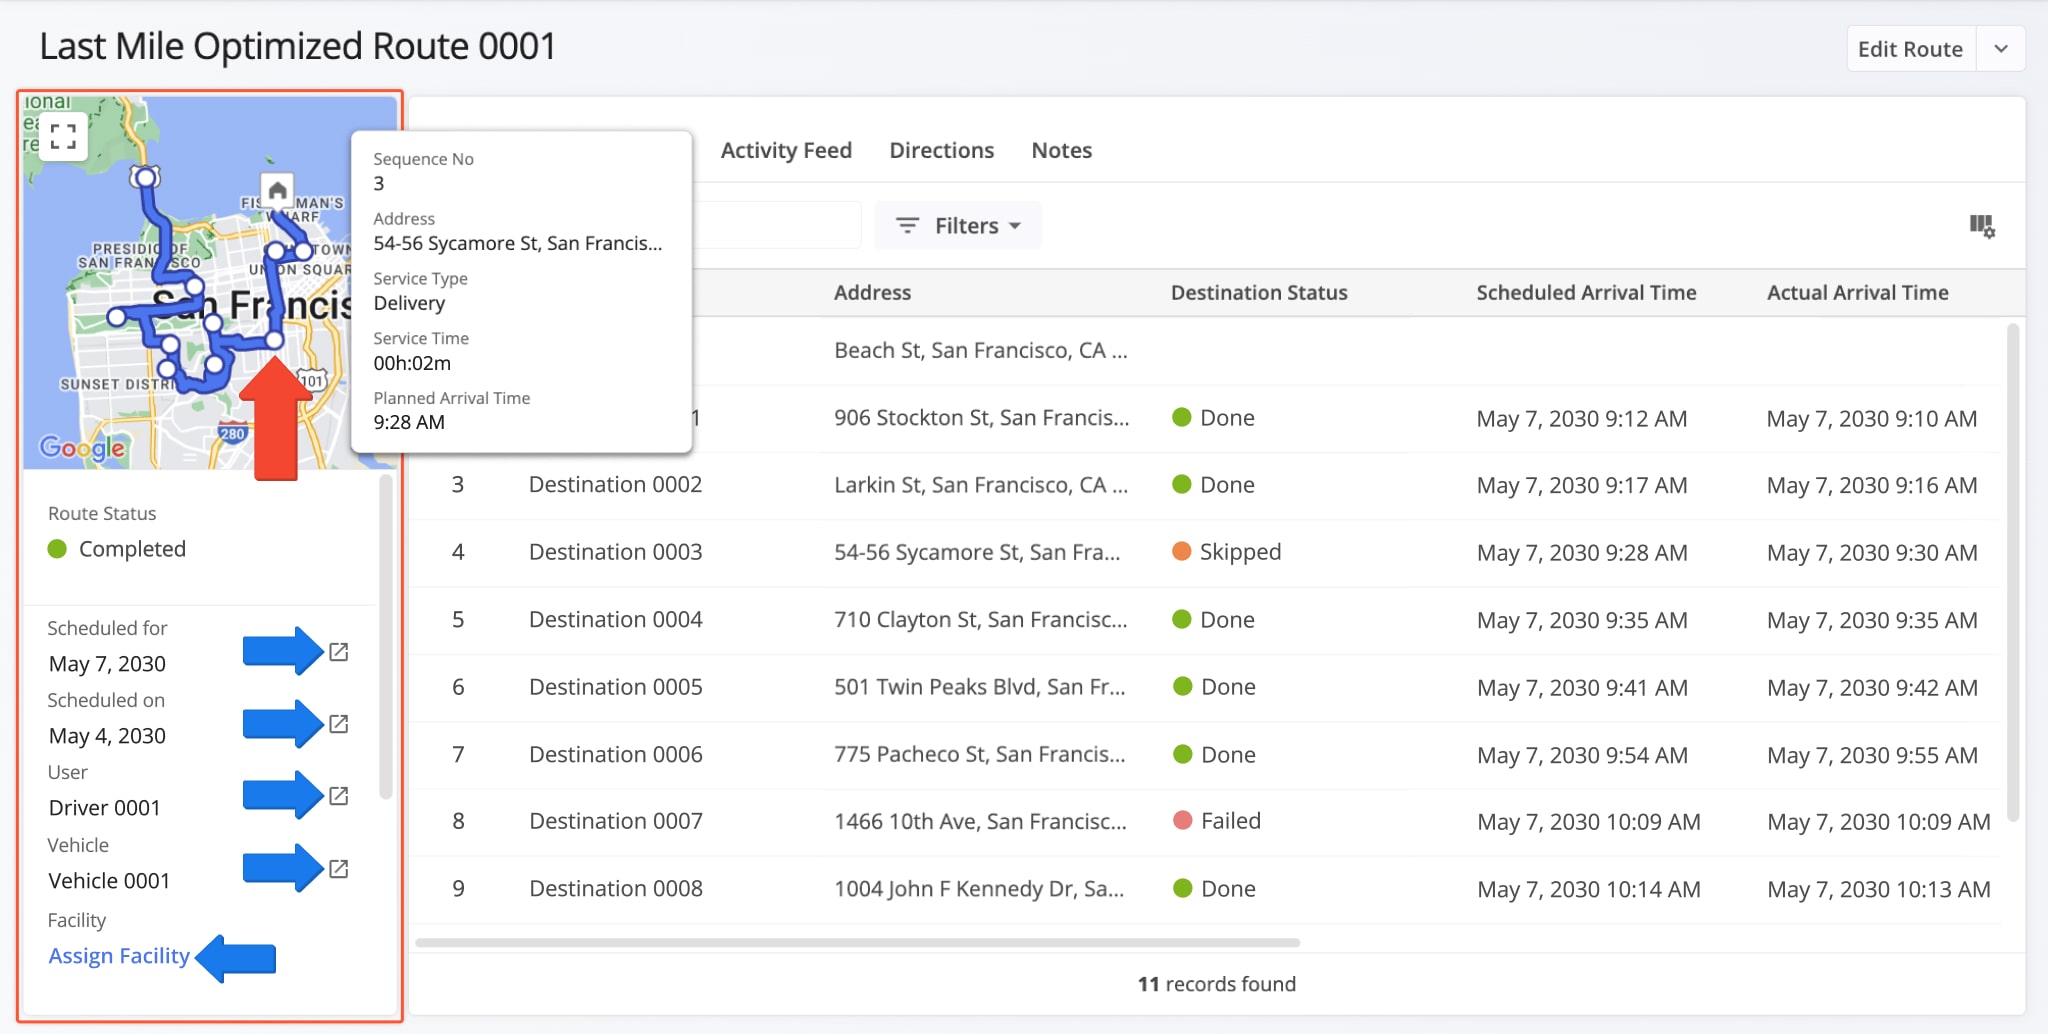Open Driver 0001 via its external link icon

pos(339,796)
